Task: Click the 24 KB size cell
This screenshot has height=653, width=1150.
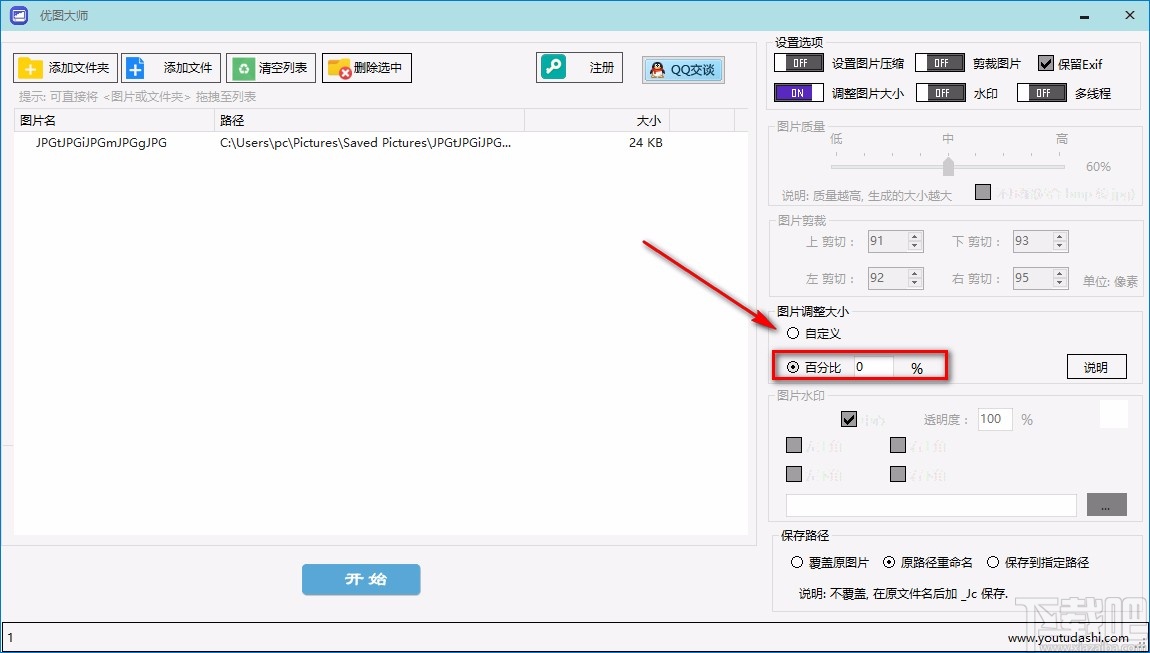Action: (645, 143)
